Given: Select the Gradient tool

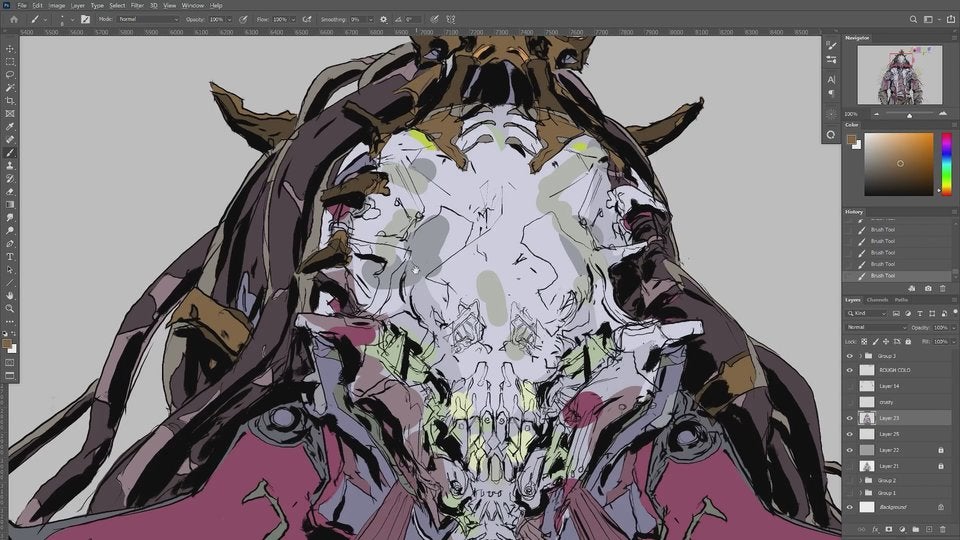Looking at the screenshot, I should click(10, 204).
